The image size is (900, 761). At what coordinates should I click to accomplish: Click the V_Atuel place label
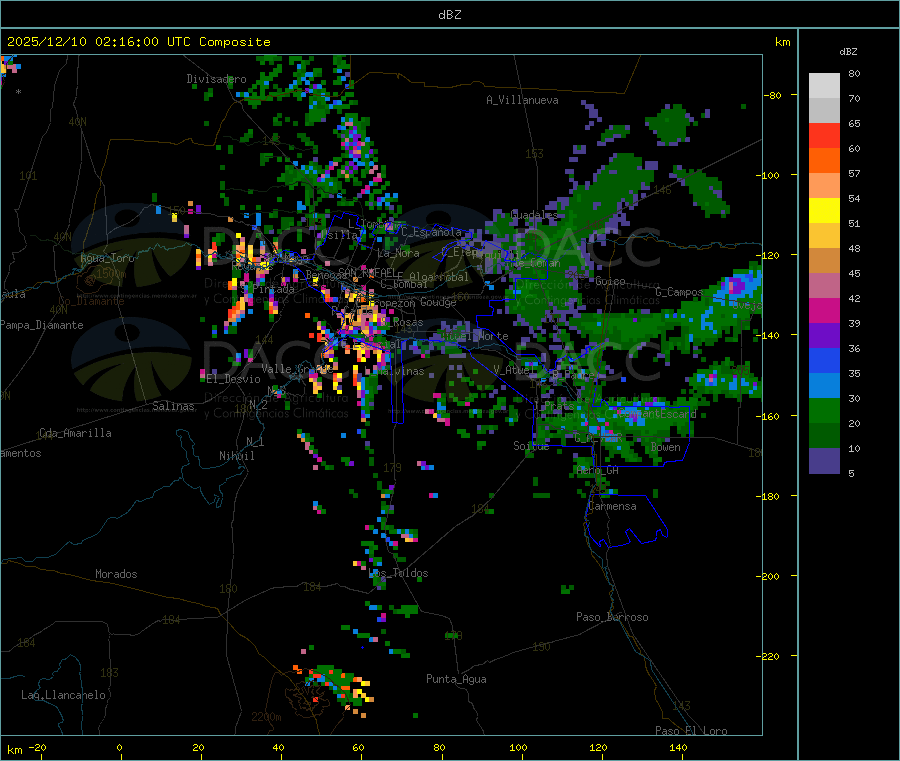coord(512,370)
